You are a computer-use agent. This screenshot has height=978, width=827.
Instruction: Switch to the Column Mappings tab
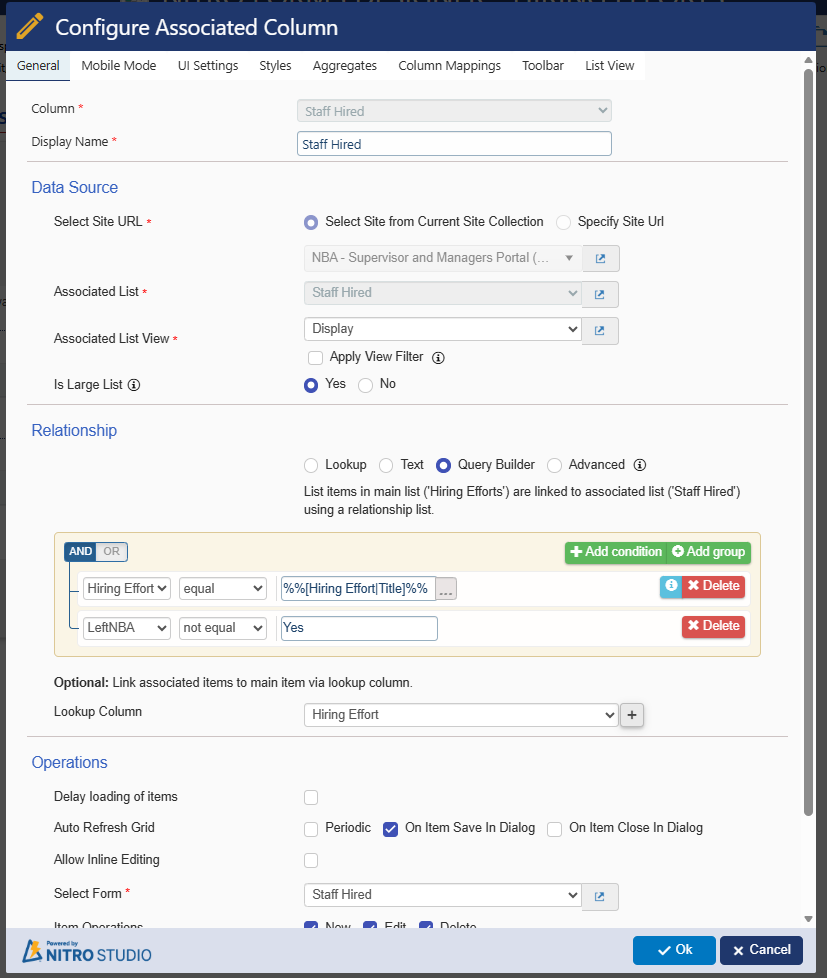click(449, 66)
